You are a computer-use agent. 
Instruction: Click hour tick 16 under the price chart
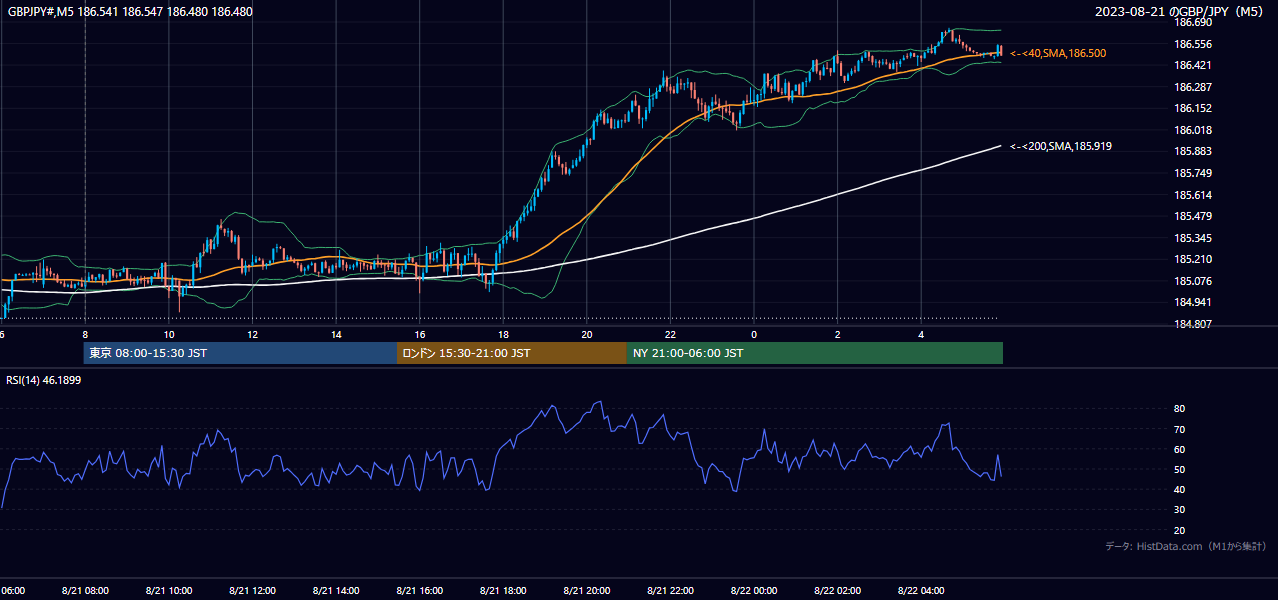coord(420,335)
